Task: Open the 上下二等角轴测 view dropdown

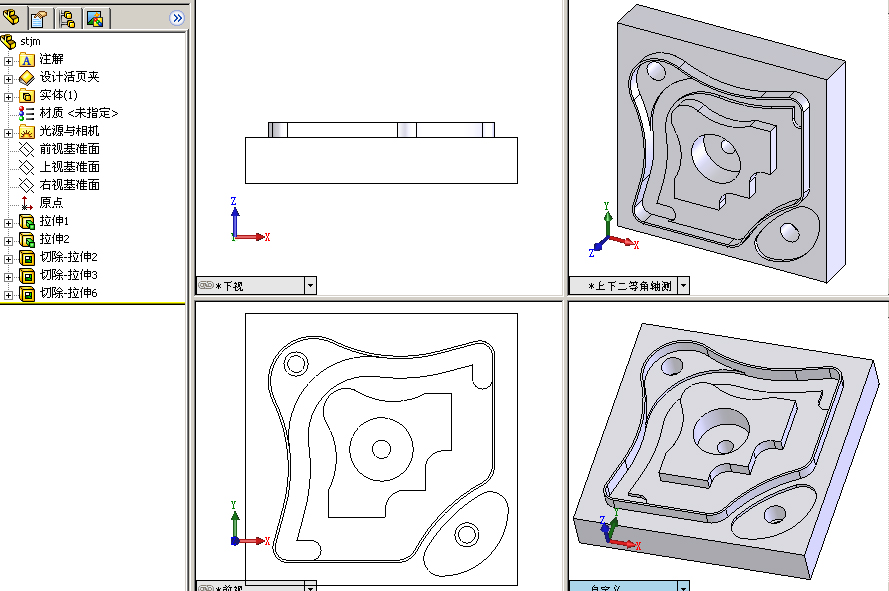Action: (684, 285)
